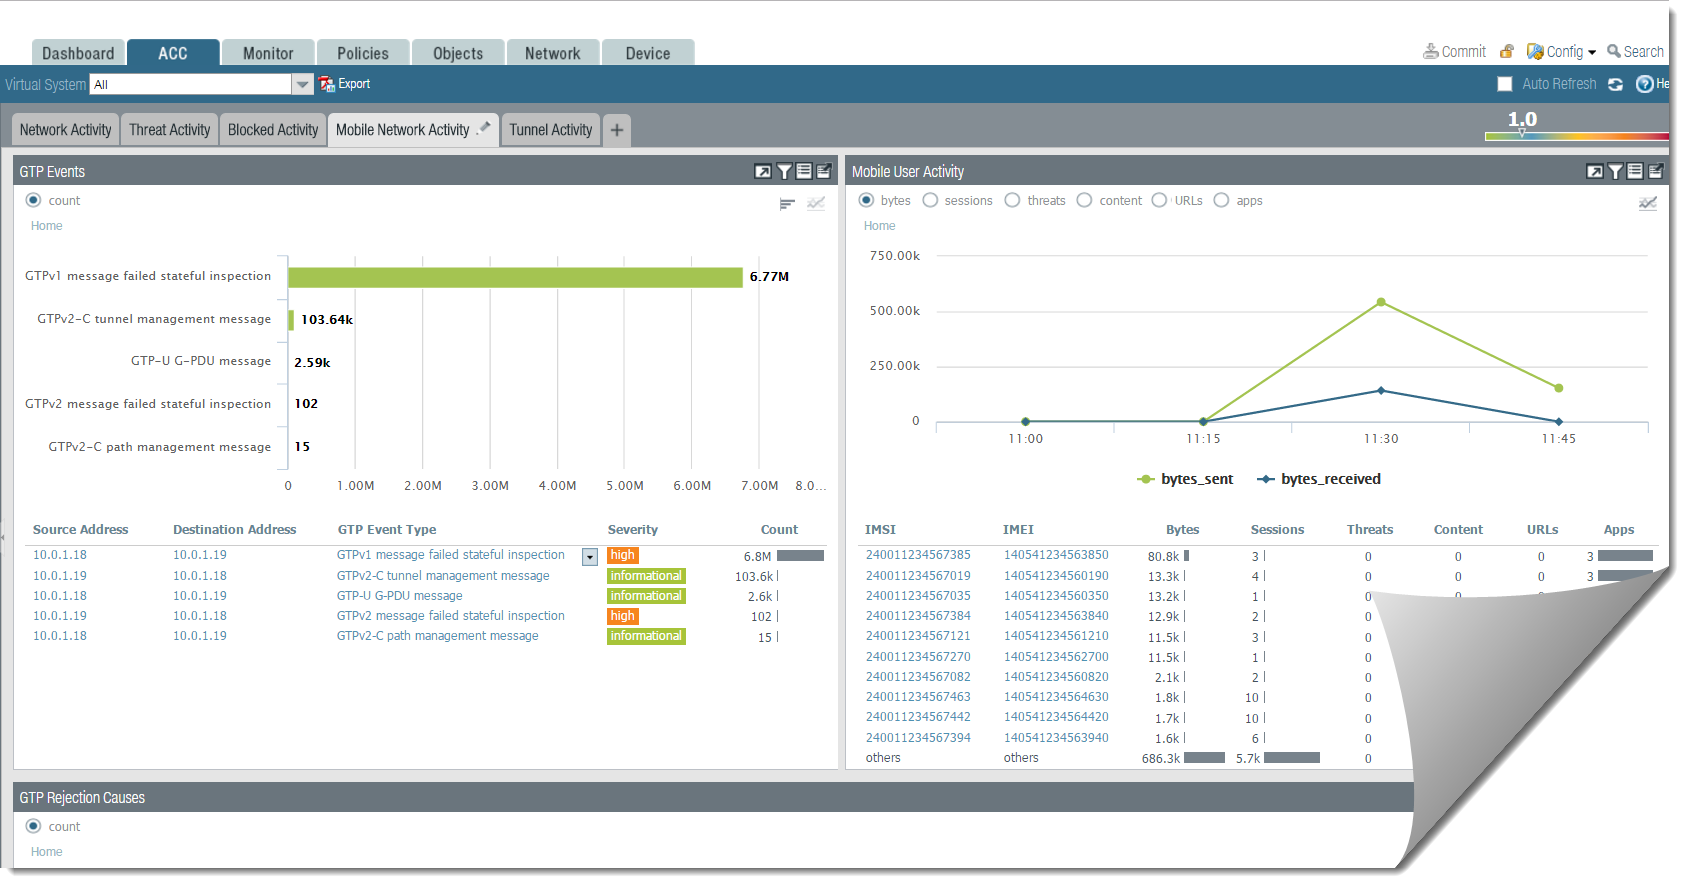
Task: Click IMSI link 240011234567385
Action: pyautogui.click(x=917, y=555)
